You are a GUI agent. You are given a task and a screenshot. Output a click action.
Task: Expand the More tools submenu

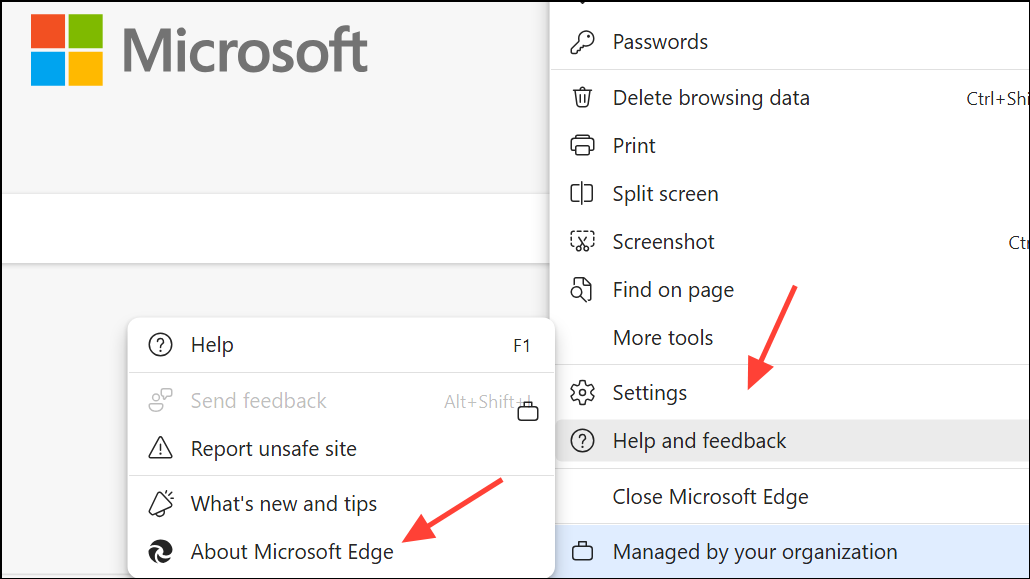pos(663,338)
